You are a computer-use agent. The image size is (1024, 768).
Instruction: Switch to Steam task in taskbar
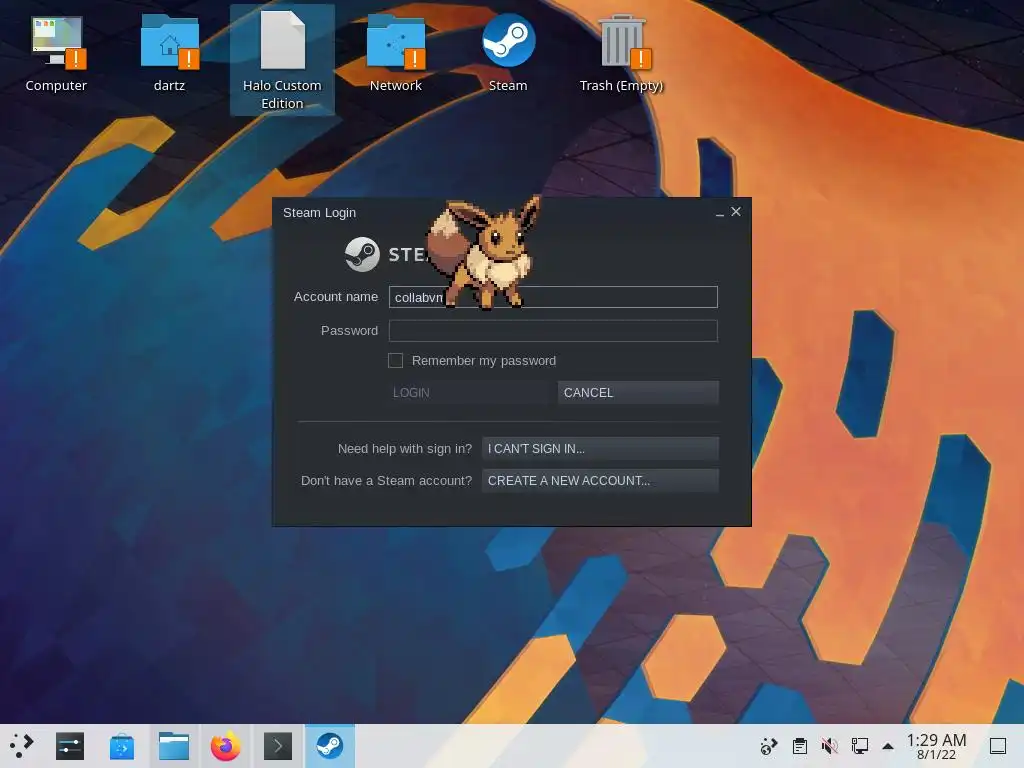(x=330, y=746)
